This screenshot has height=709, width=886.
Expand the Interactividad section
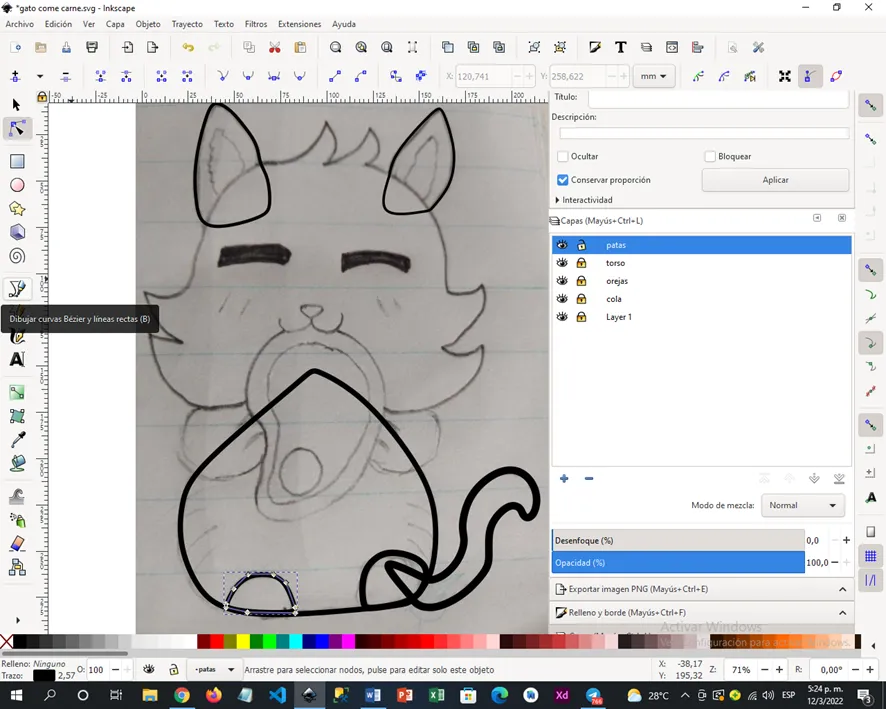point(584,200)
